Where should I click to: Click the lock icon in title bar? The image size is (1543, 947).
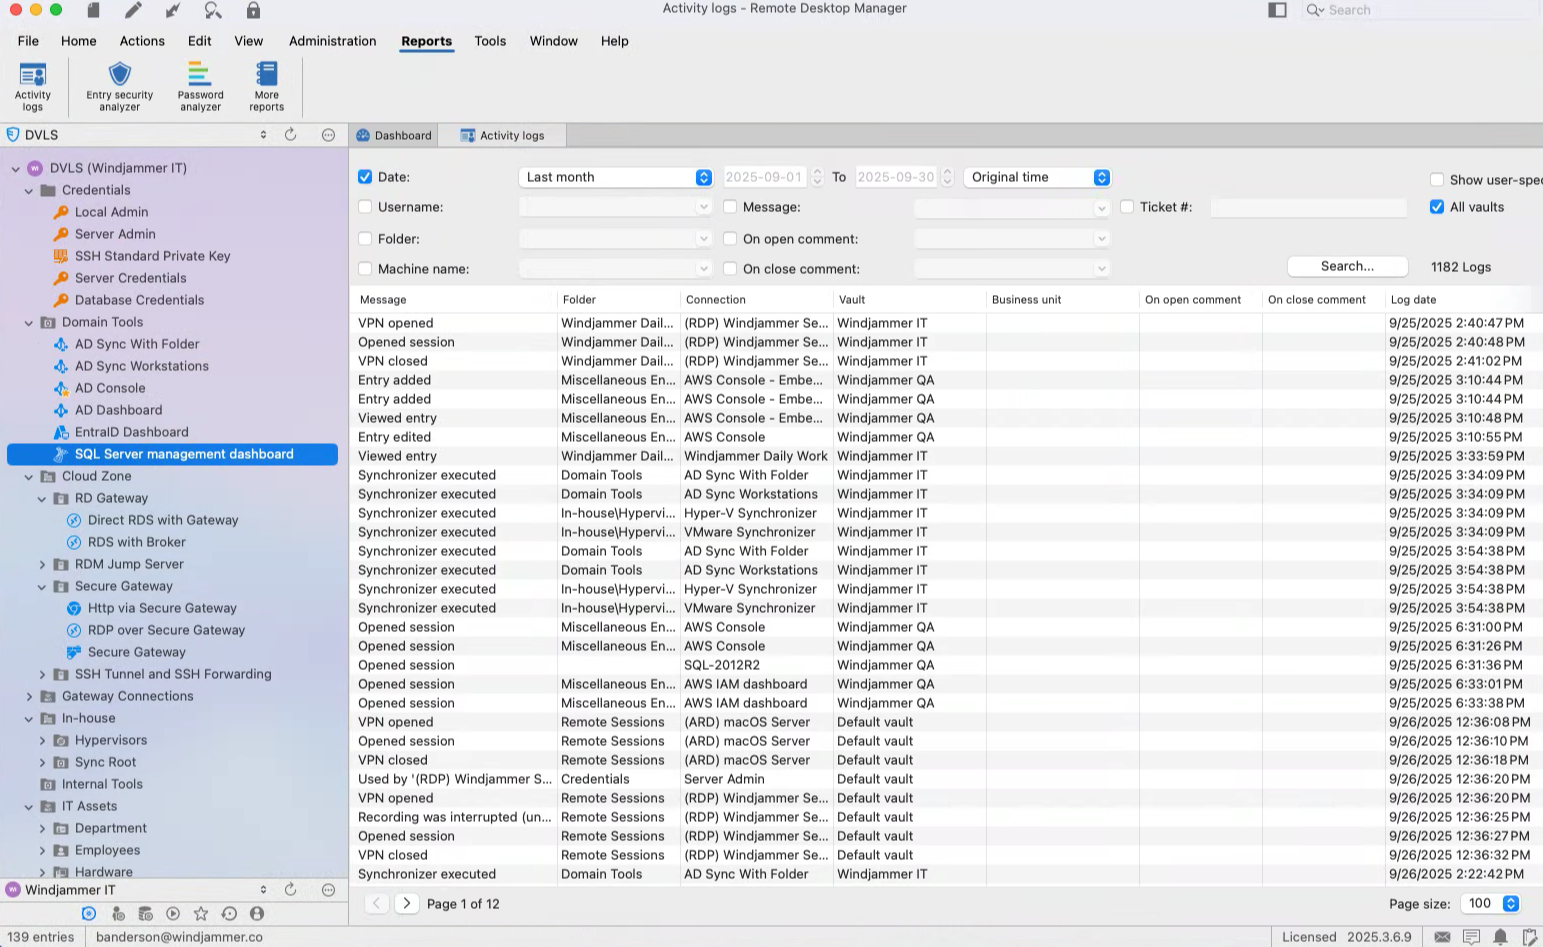253,10
